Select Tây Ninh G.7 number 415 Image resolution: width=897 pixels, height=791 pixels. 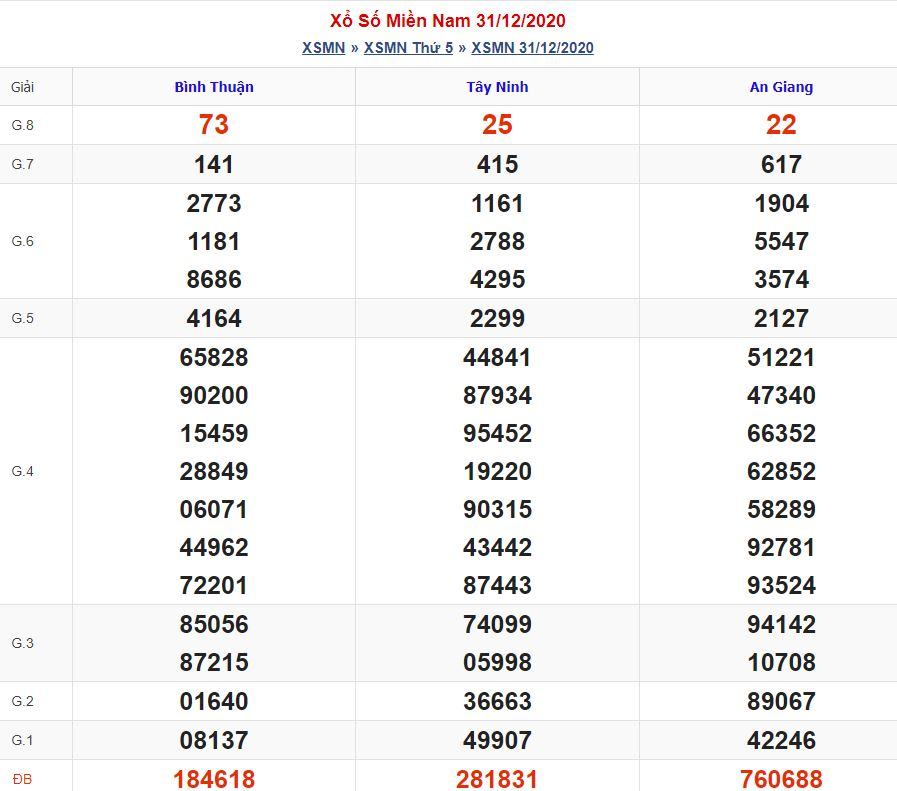pos(497,165)
